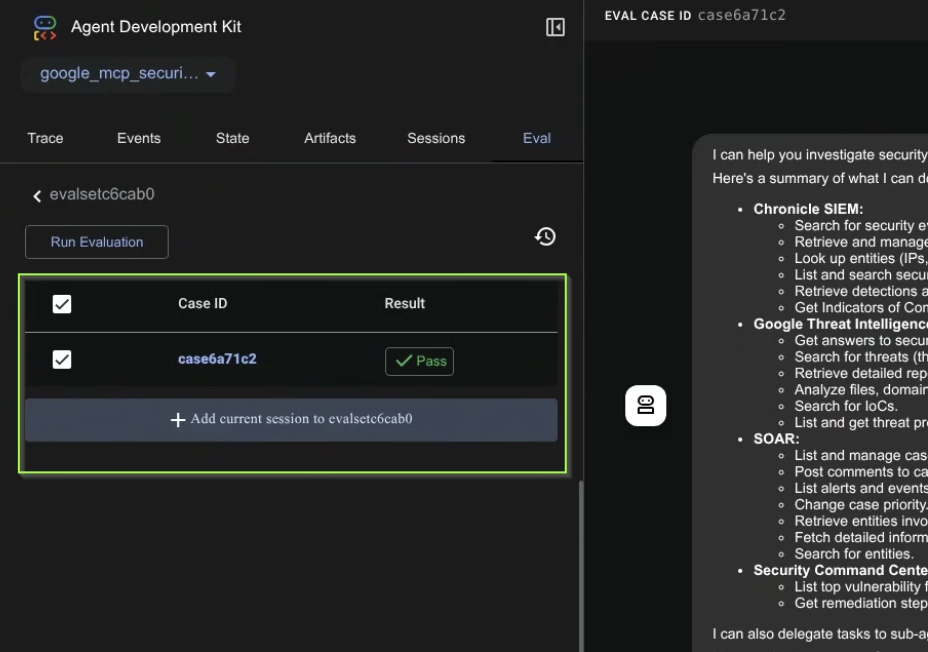Click the 'Search for entities.' bullet
The width and height of the screenshot is (928, 652).
pos(854,554)
